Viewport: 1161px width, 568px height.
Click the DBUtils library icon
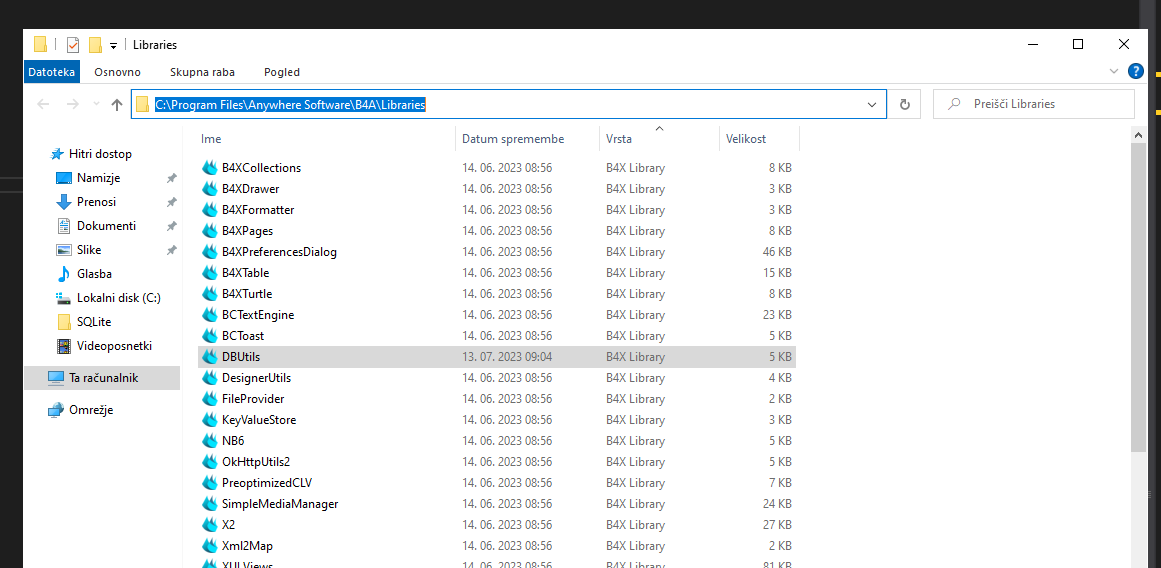pos(210,357)
